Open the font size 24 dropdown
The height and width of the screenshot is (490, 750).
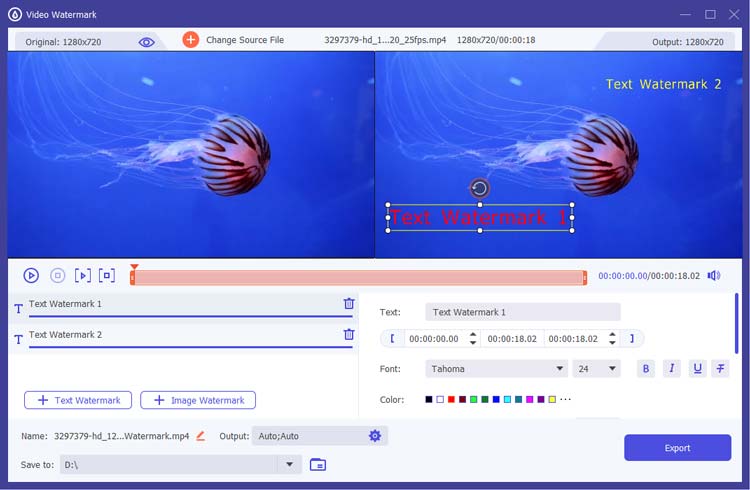tap(596, 368)
